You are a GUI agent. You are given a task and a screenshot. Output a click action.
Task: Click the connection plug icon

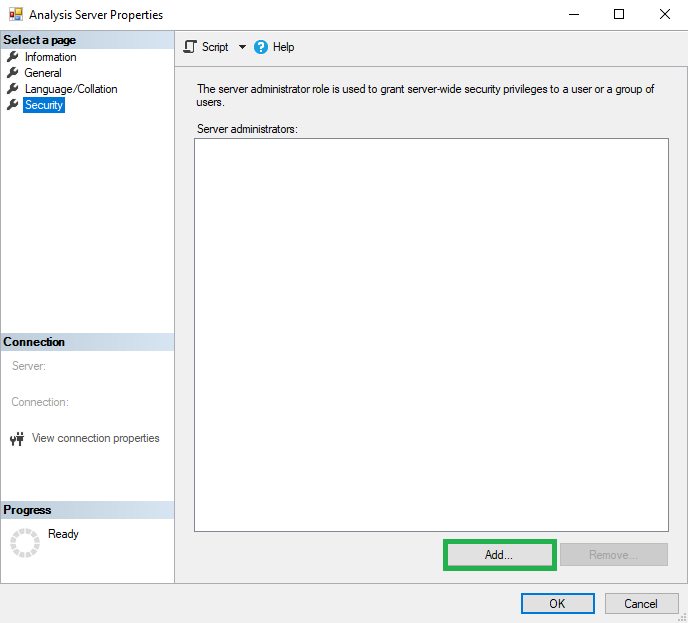click(x=17, y=439)
